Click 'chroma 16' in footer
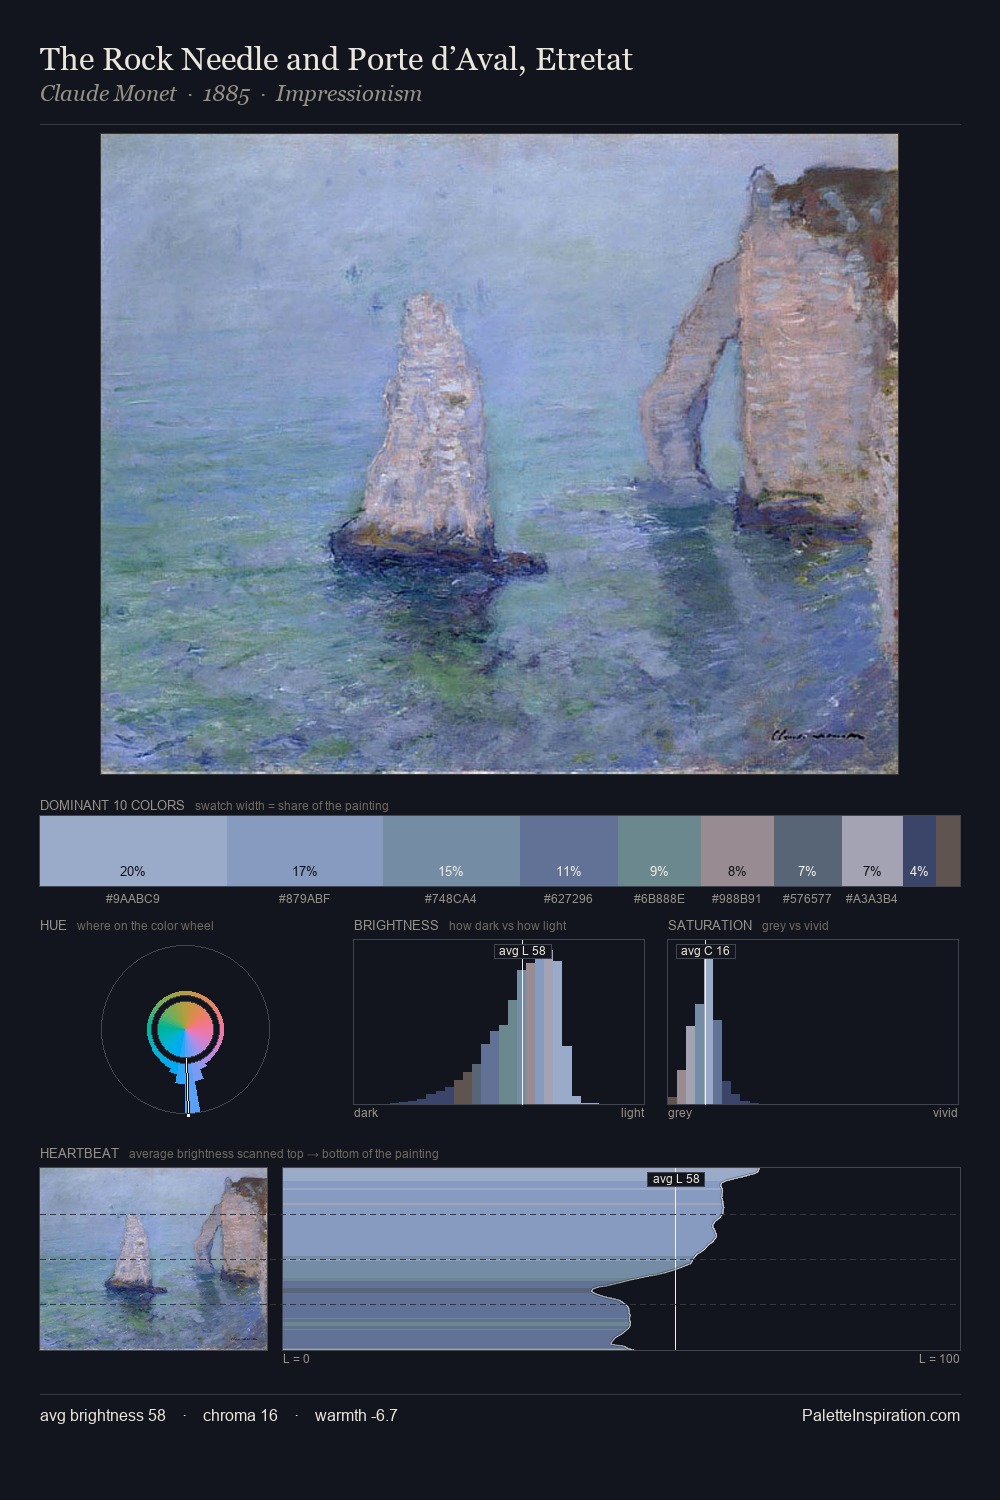Image resolution: width=1000 pixels, height=1500 pixels. pyautogui.click(x=240, y=1415)
